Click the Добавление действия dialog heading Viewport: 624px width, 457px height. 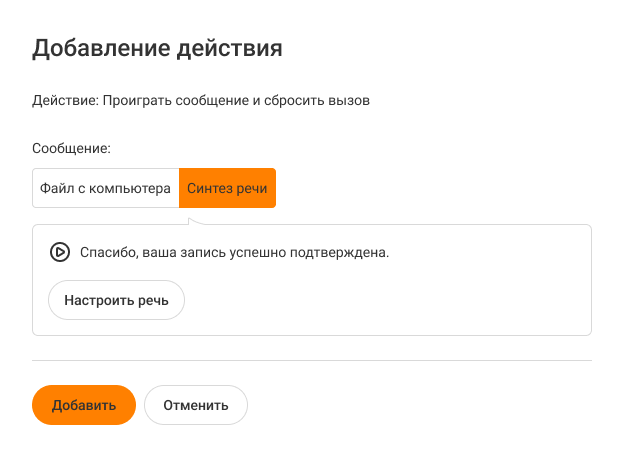click(157, 48)
